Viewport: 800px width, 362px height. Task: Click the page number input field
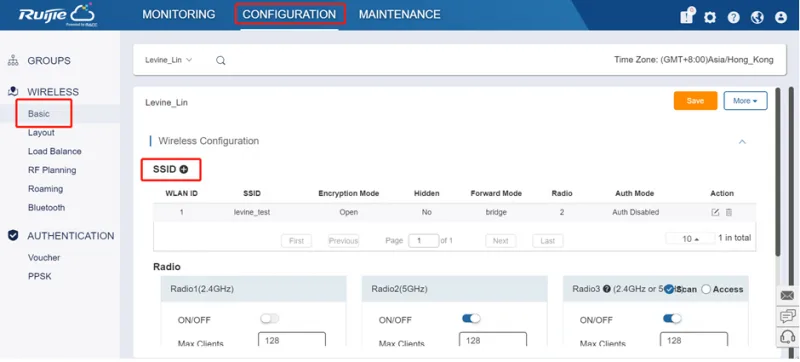point(423,241)
